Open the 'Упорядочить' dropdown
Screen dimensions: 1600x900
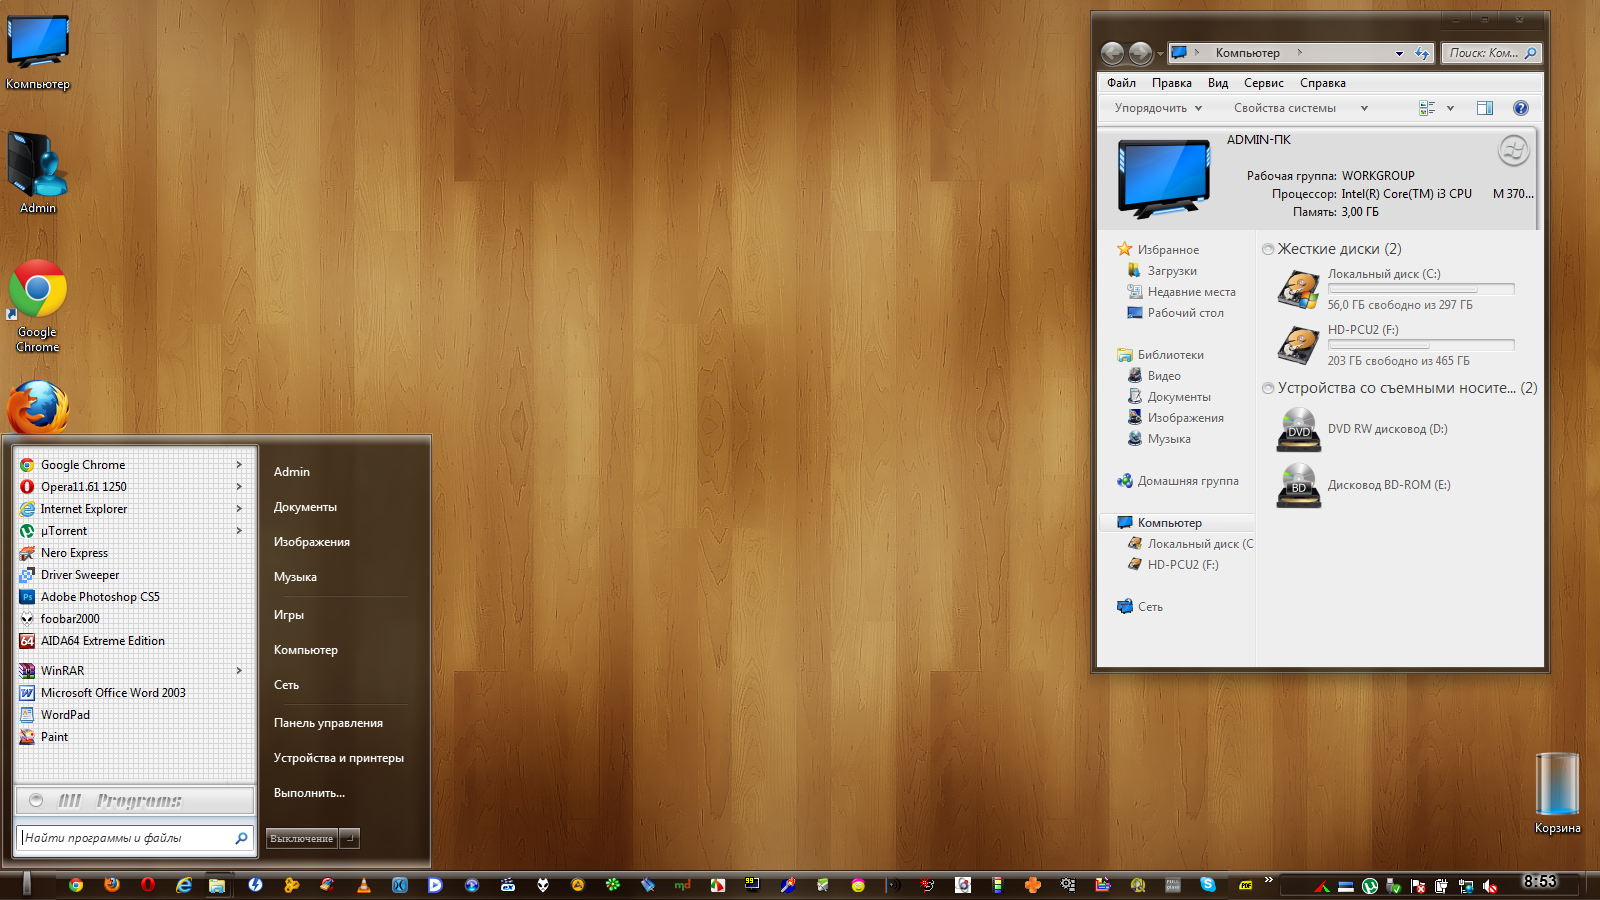1158,108
